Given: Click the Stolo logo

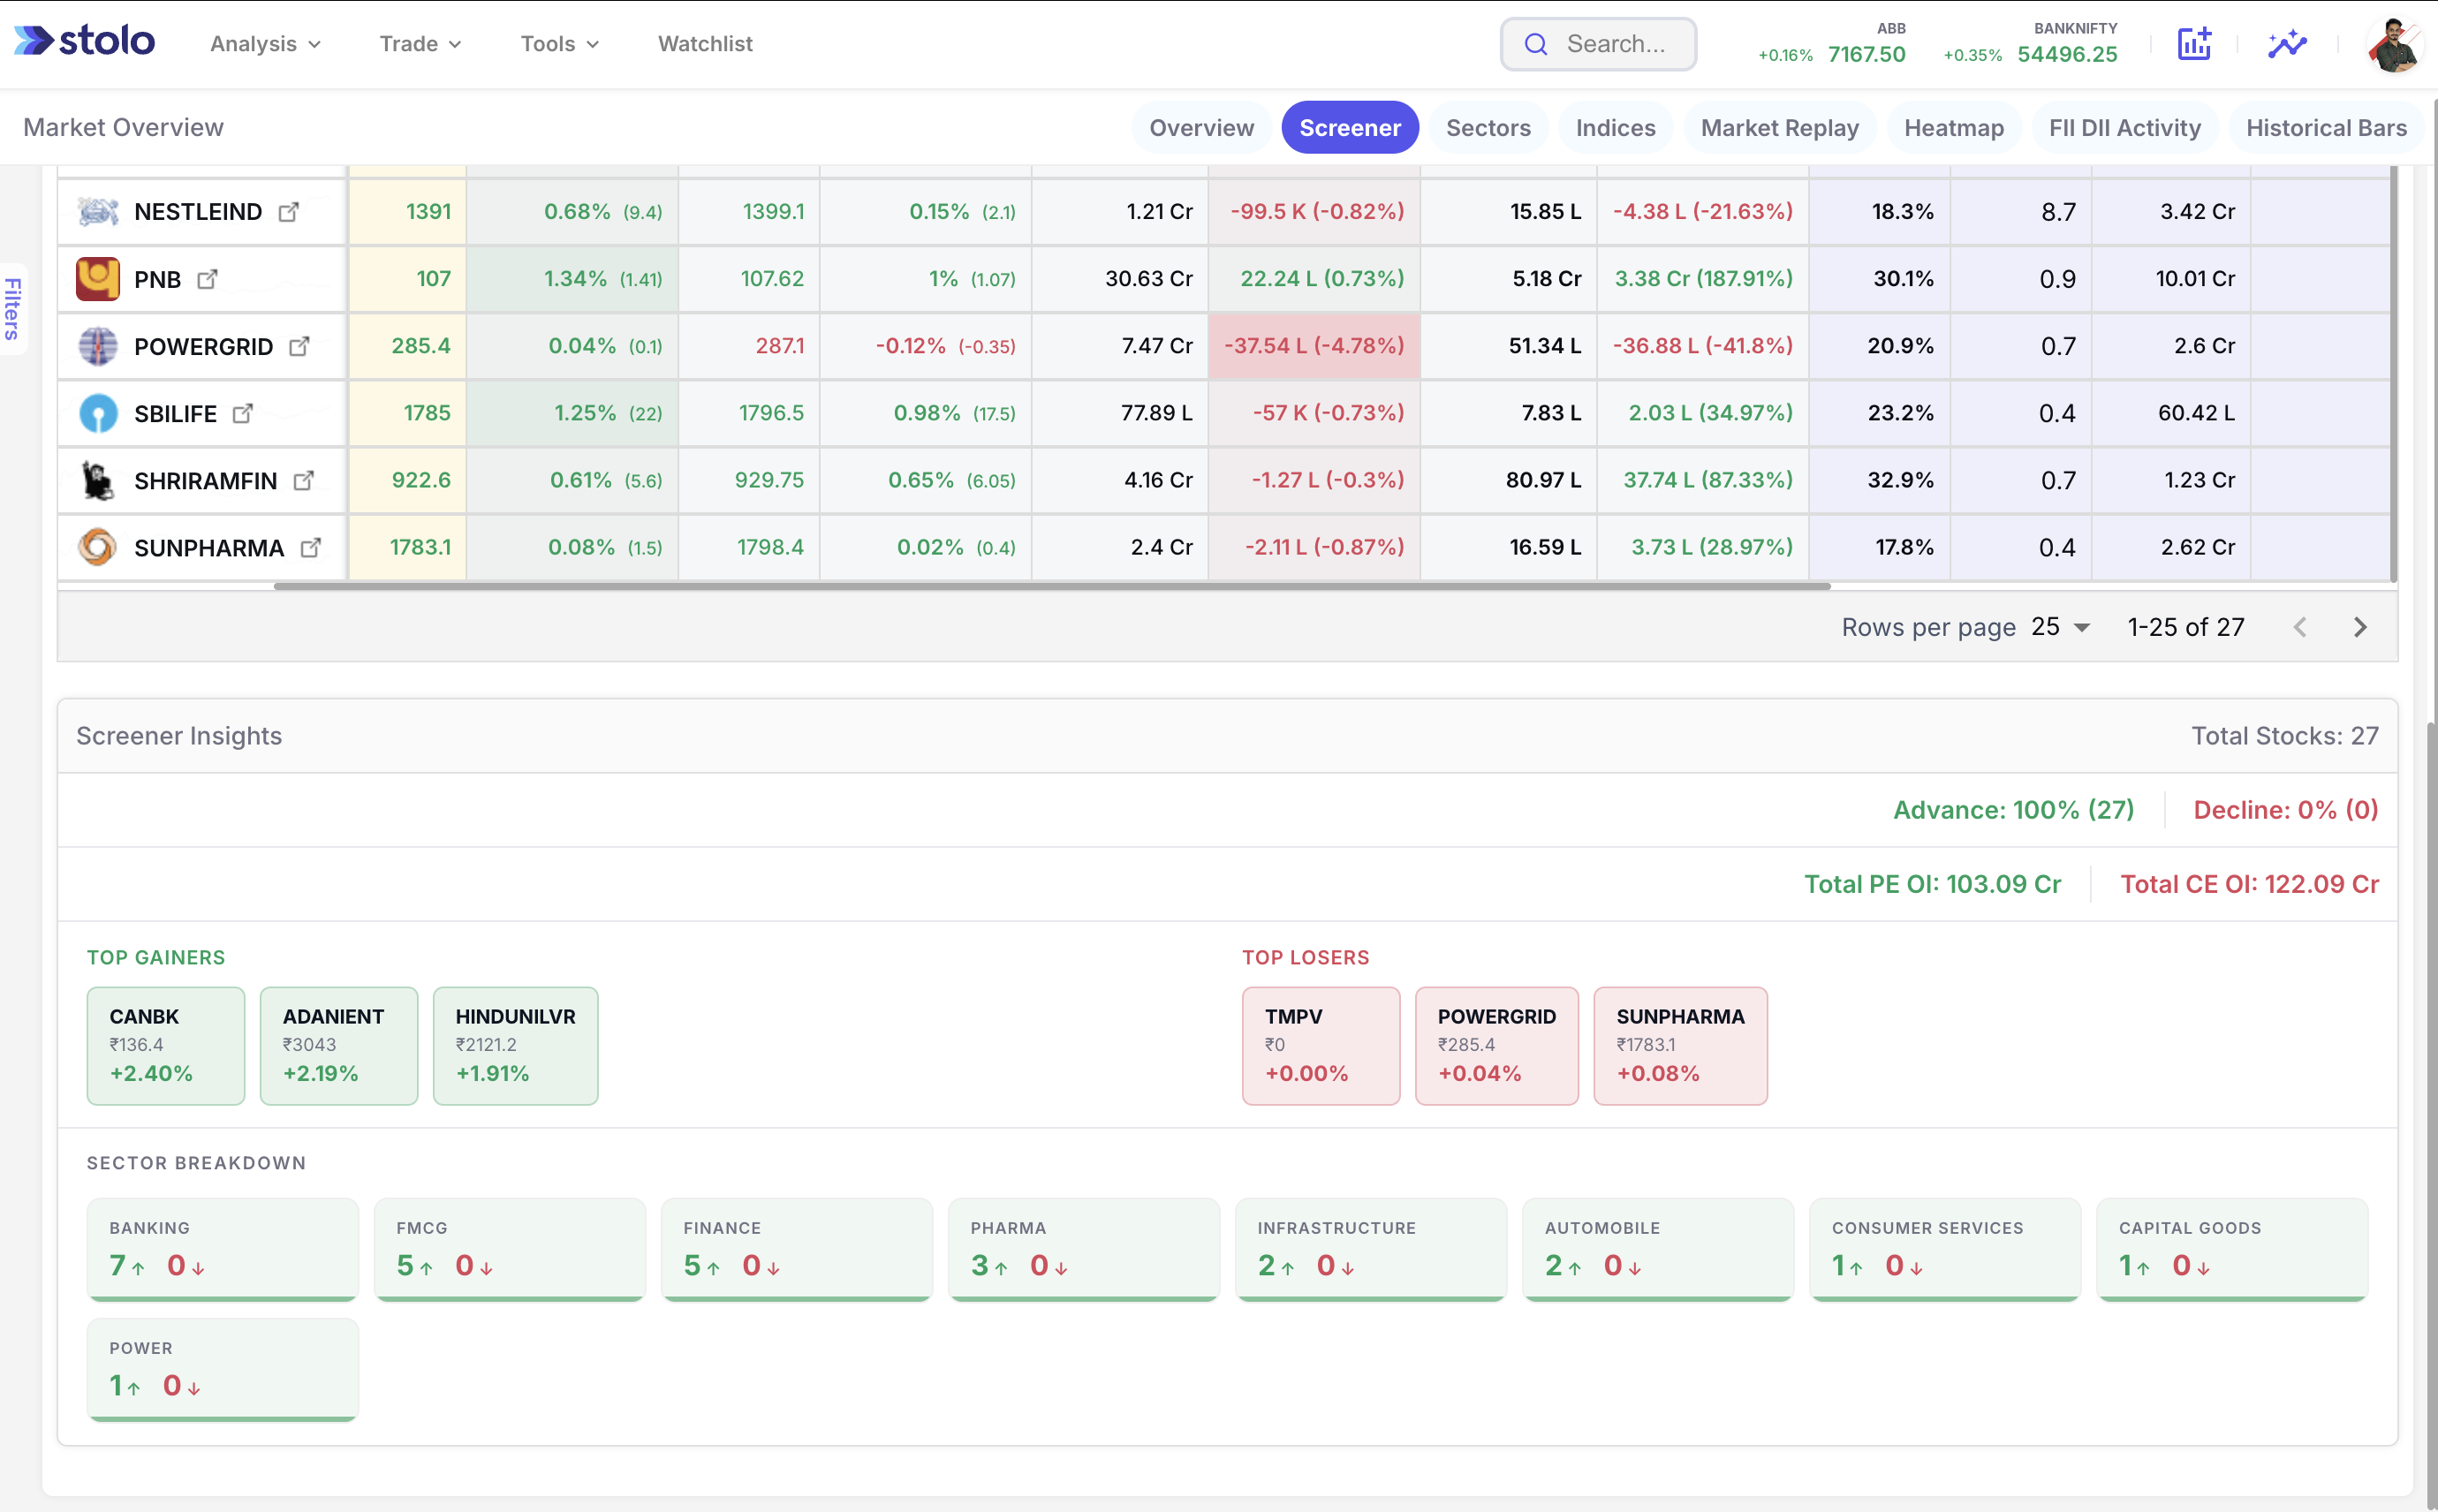Looking at the screenshot, I should pyautogui.click(x=84, y=41).
